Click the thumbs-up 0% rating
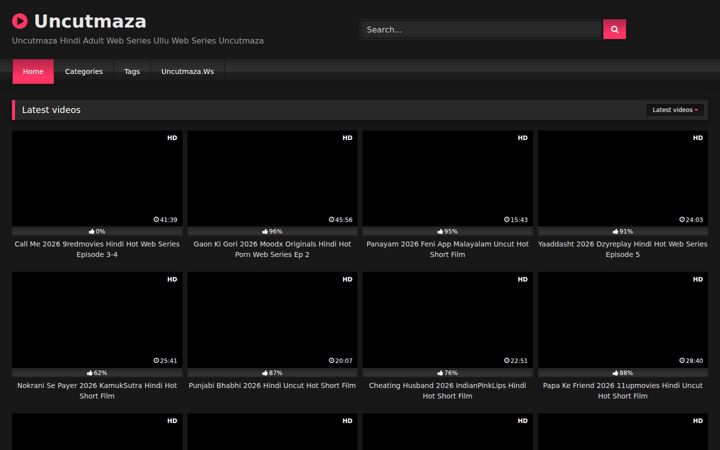 tap(97, 231)
